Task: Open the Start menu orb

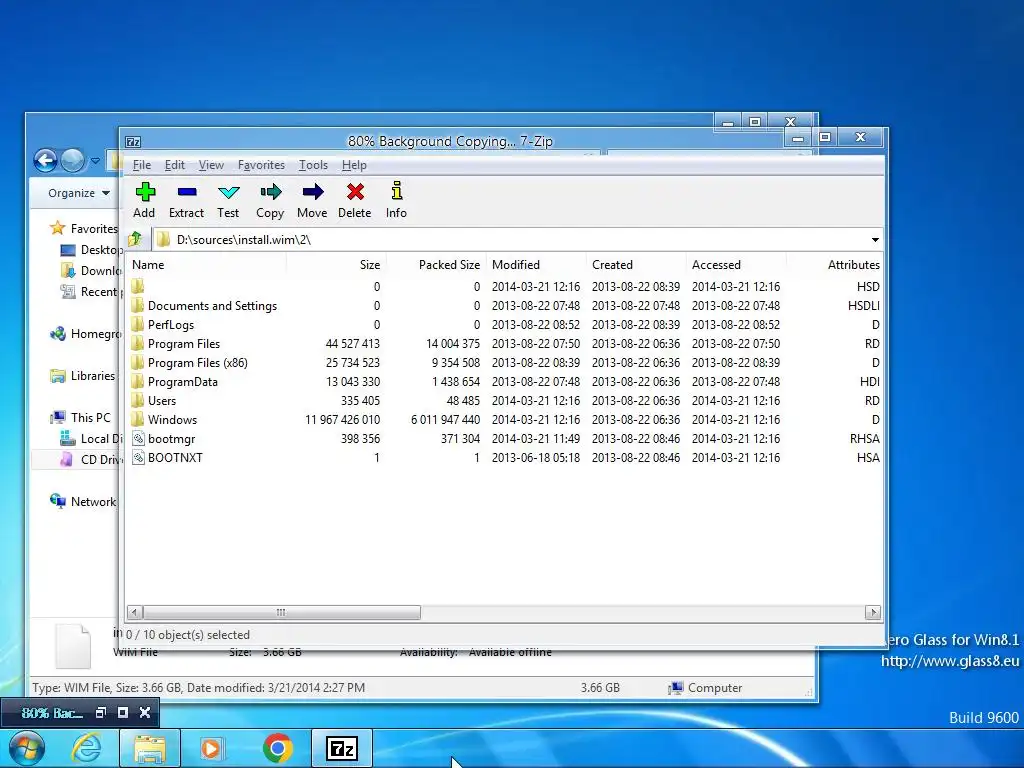Action: click(x=27, y=748)
